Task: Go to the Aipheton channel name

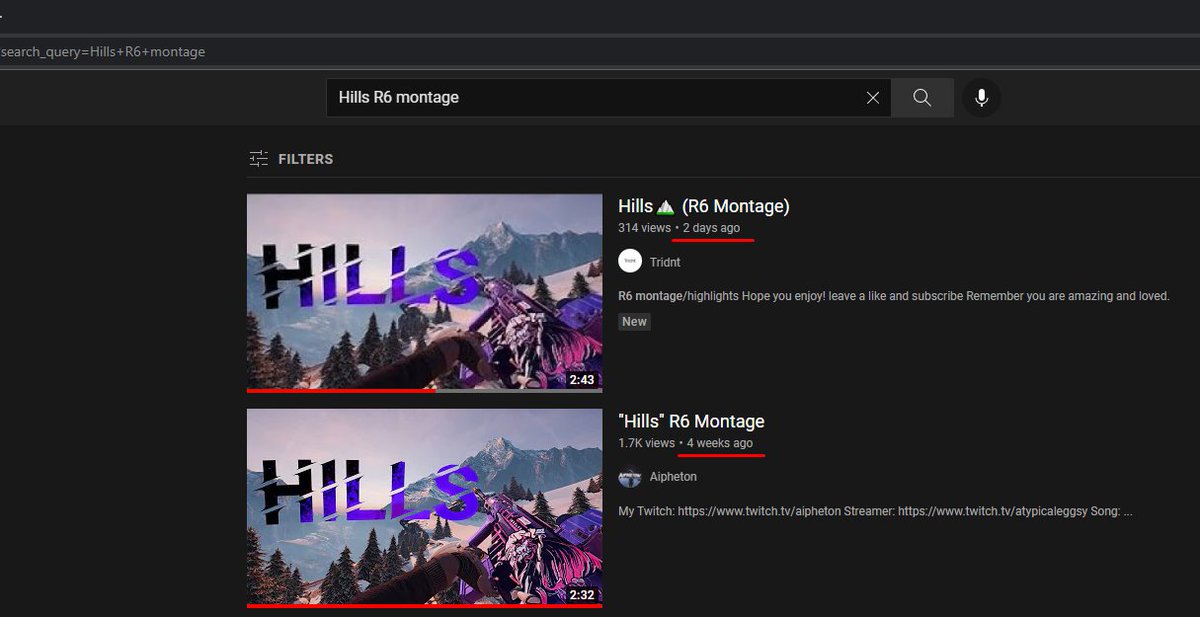Action: coord(673,477)
